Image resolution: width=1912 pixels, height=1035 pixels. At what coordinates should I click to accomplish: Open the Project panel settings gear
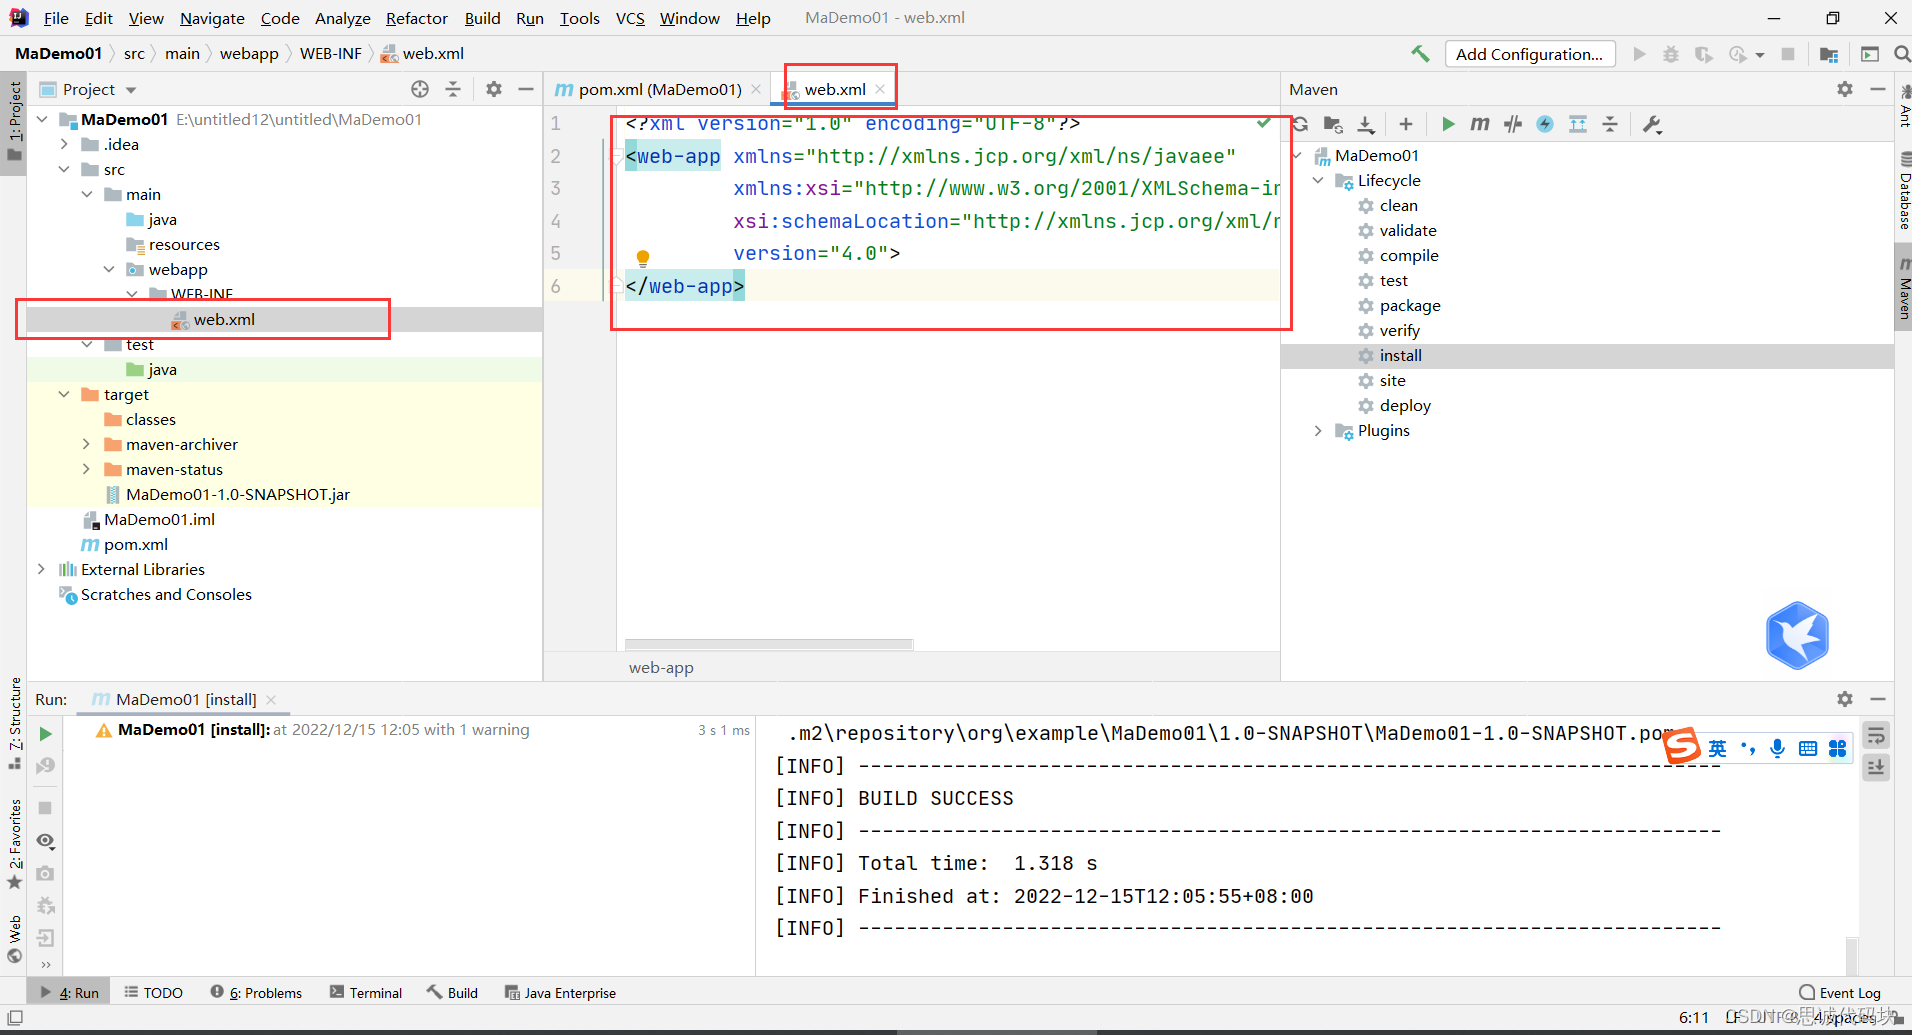pyautogui.click(x=494, y=89)
